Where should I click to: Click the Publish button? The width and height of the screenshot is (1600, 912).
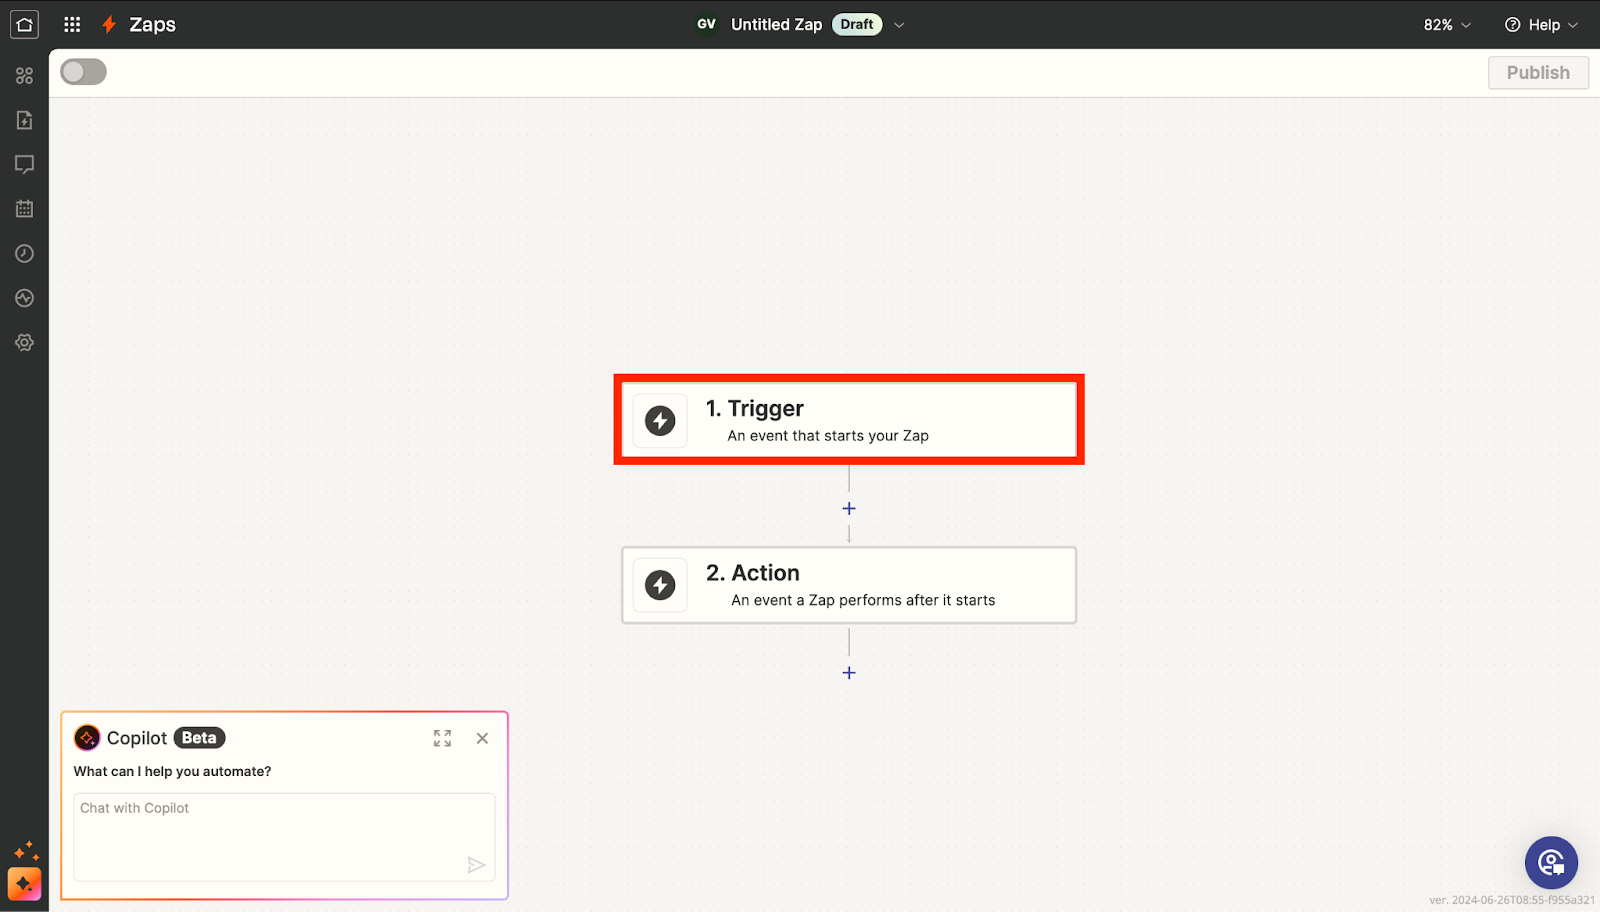[1538, 72]
